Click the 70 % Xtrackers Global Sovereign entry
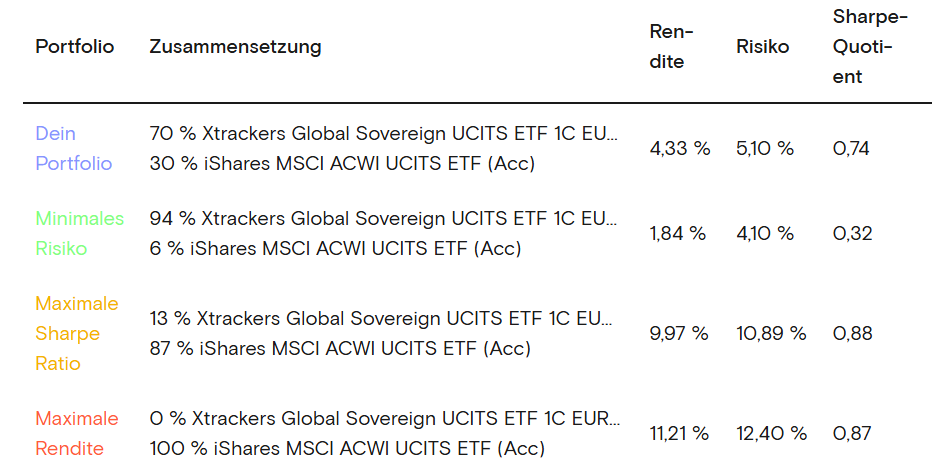The image size is (932, 472). pyautogui.click(x=383, y=133)
